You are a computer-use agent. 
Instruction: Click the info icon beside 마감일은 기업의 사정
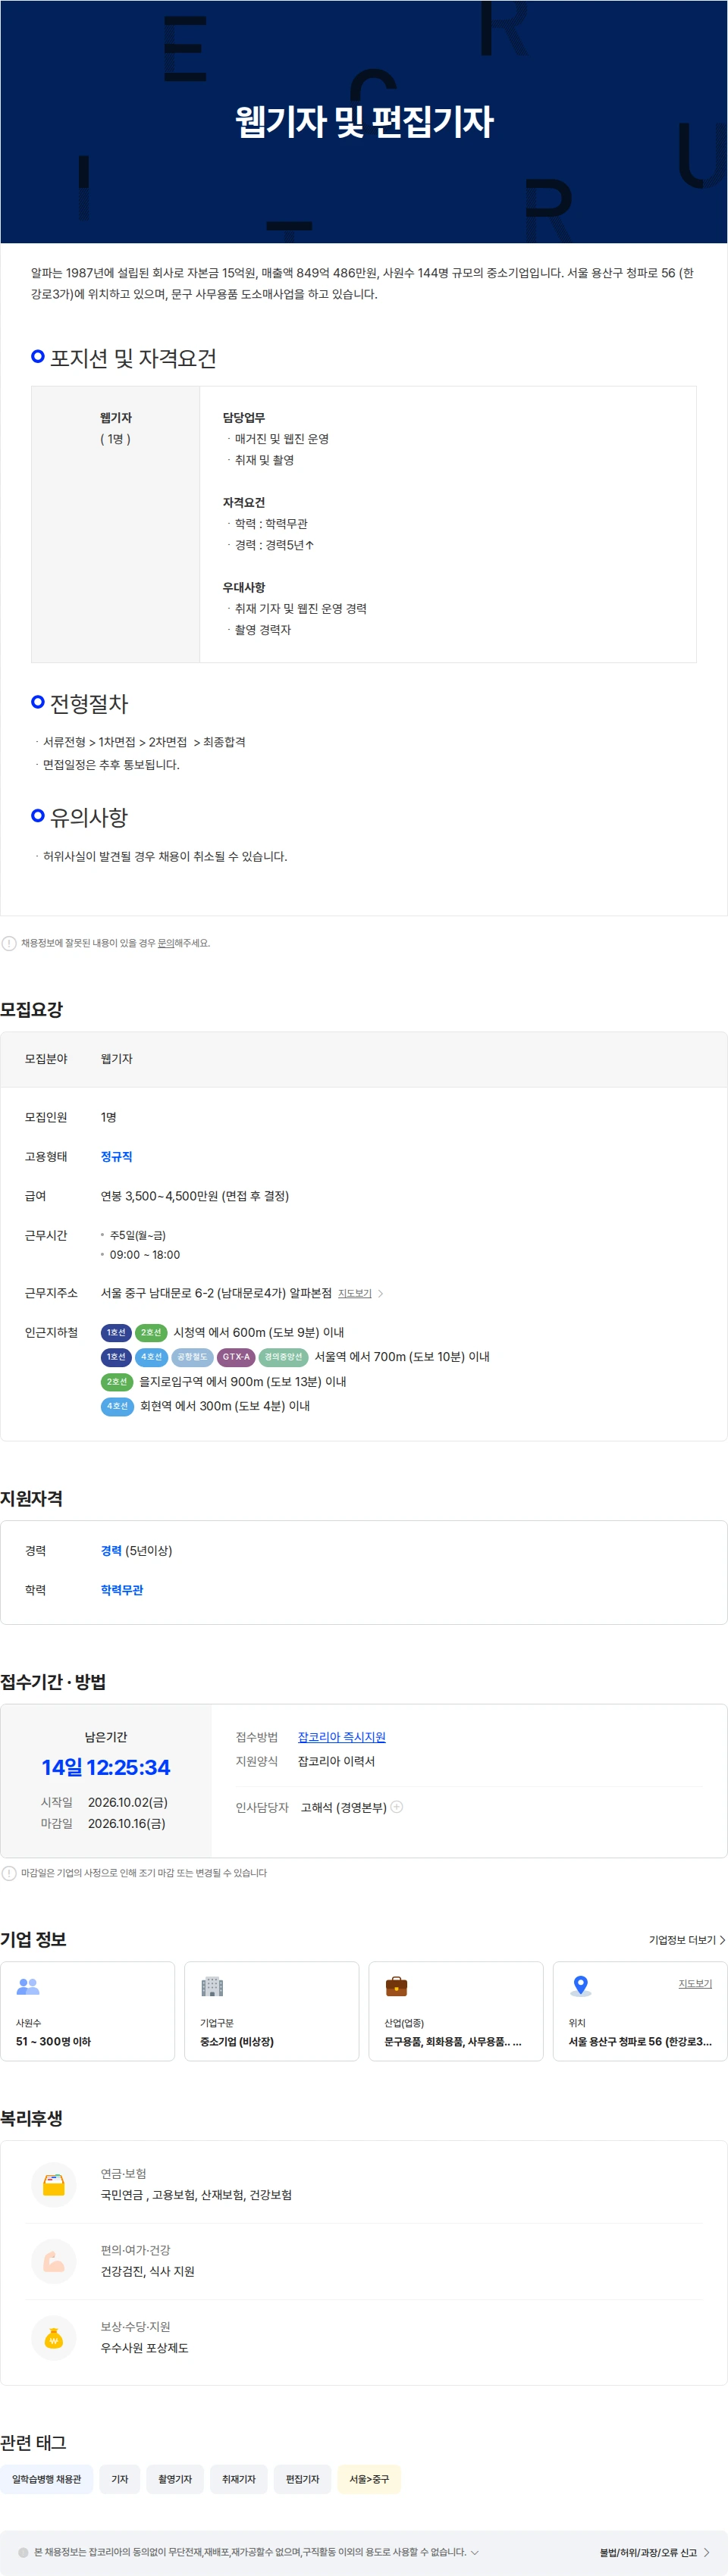9,1873
